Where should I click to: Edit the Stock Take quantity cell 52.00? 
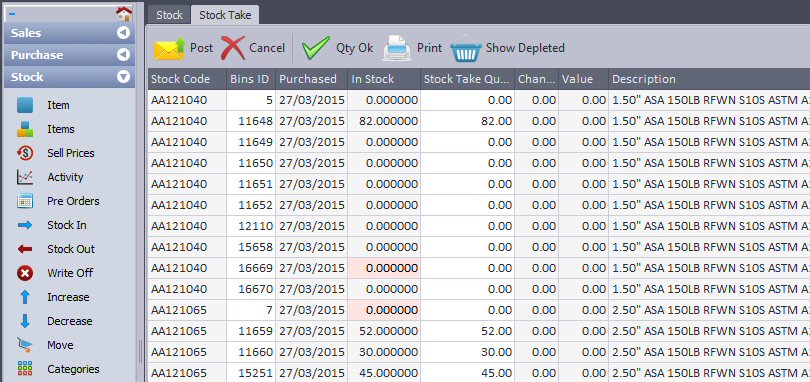[x=468, y=331]
